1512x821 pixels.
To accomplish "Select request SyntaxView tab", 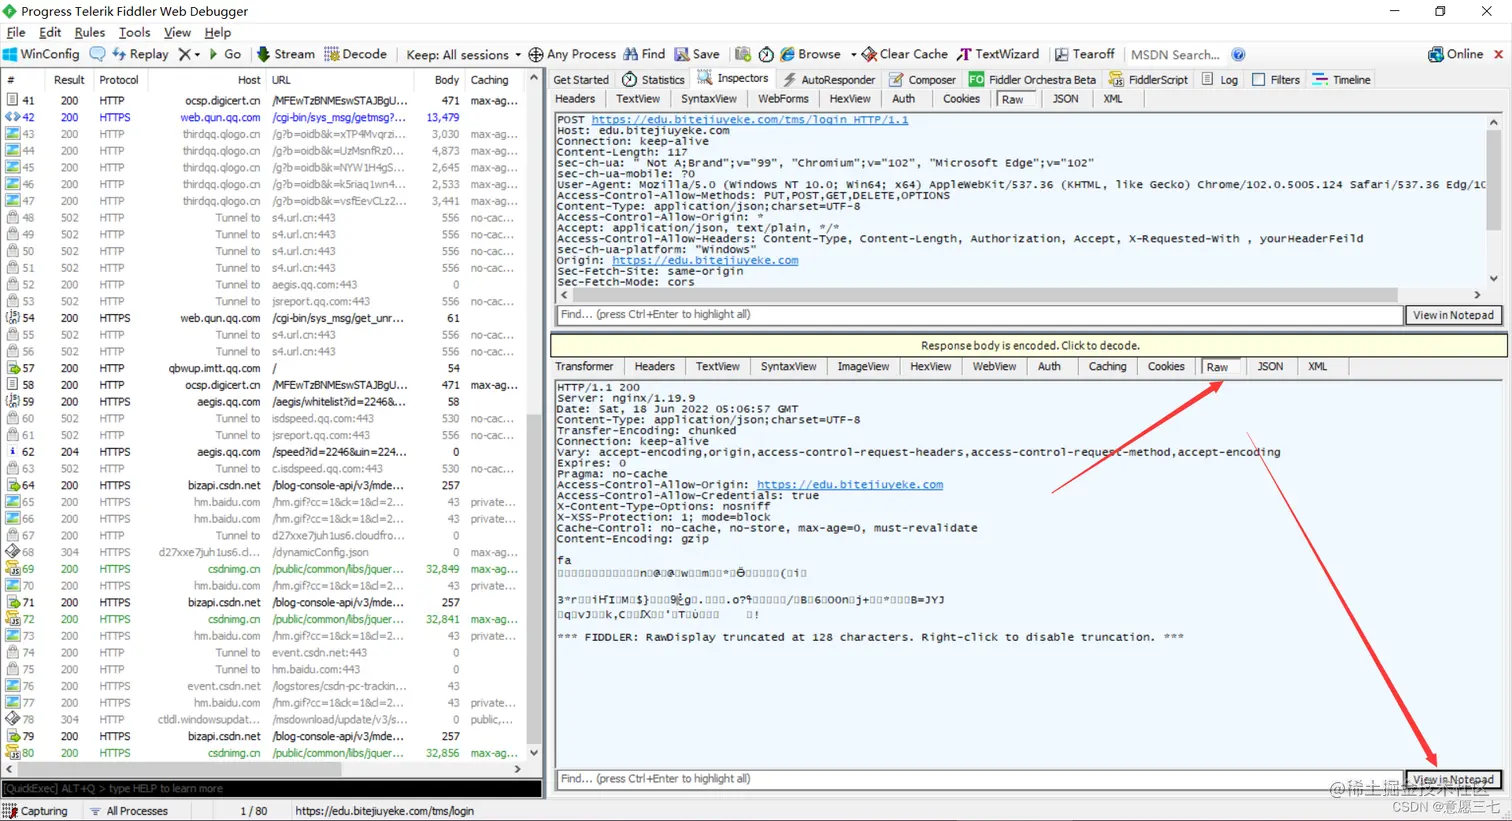I will coord(709,99).
